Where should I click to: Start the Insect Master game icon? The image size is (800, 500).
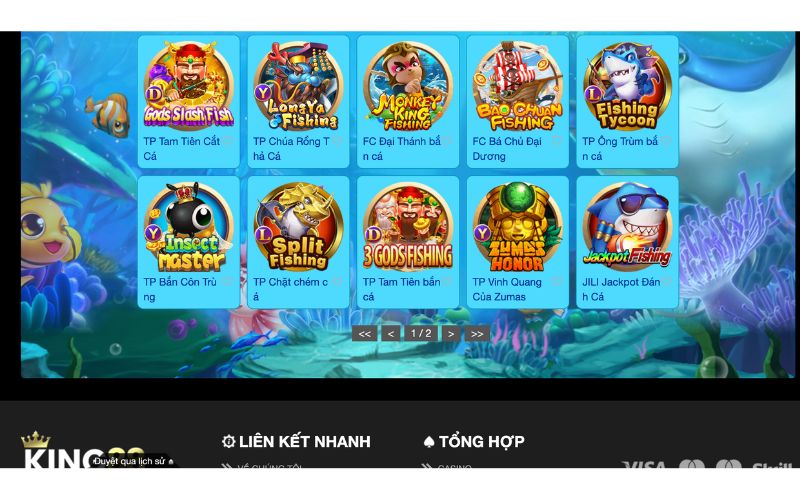[189, 226]
